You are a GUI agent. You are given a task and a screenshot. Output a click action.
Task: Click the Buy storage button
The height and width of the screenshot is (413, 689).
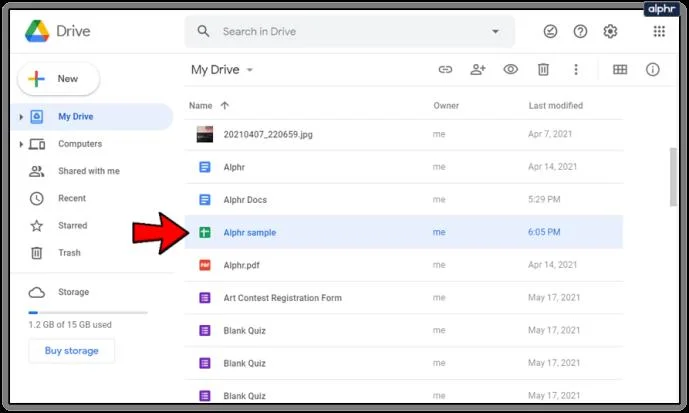(72, 351)
